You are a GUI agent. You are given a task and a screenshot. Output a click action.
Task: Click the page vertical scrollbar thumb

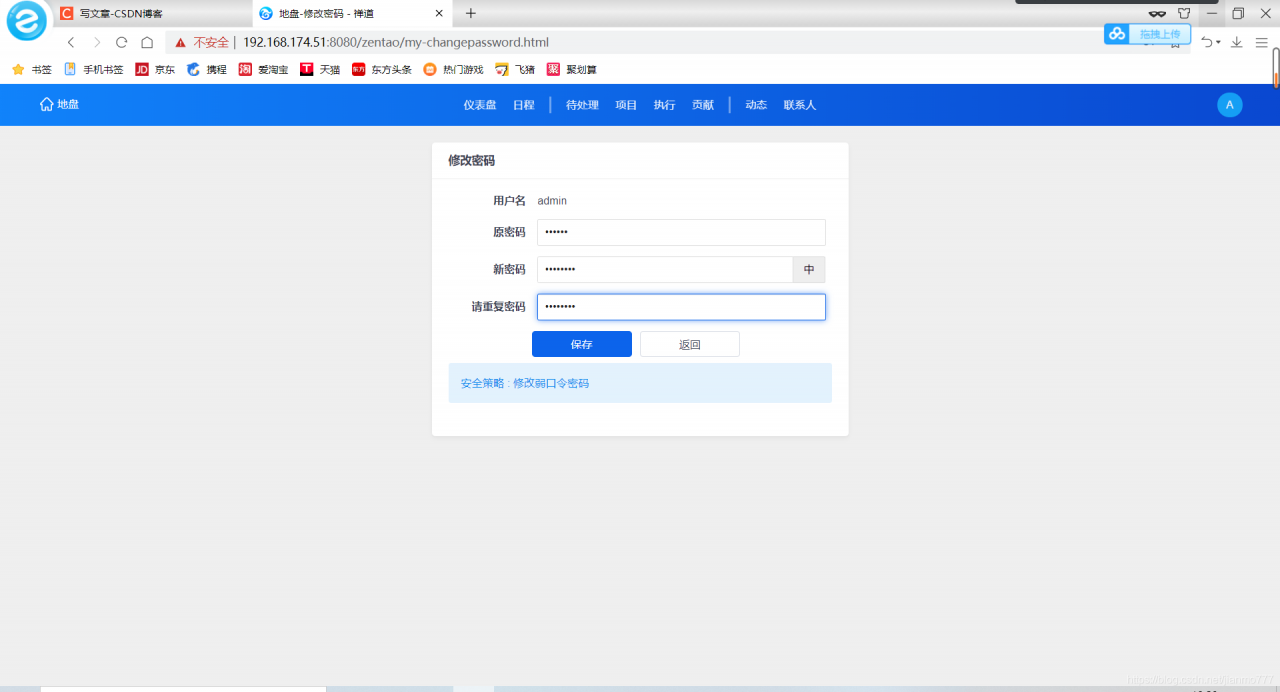coord(1276,69)
